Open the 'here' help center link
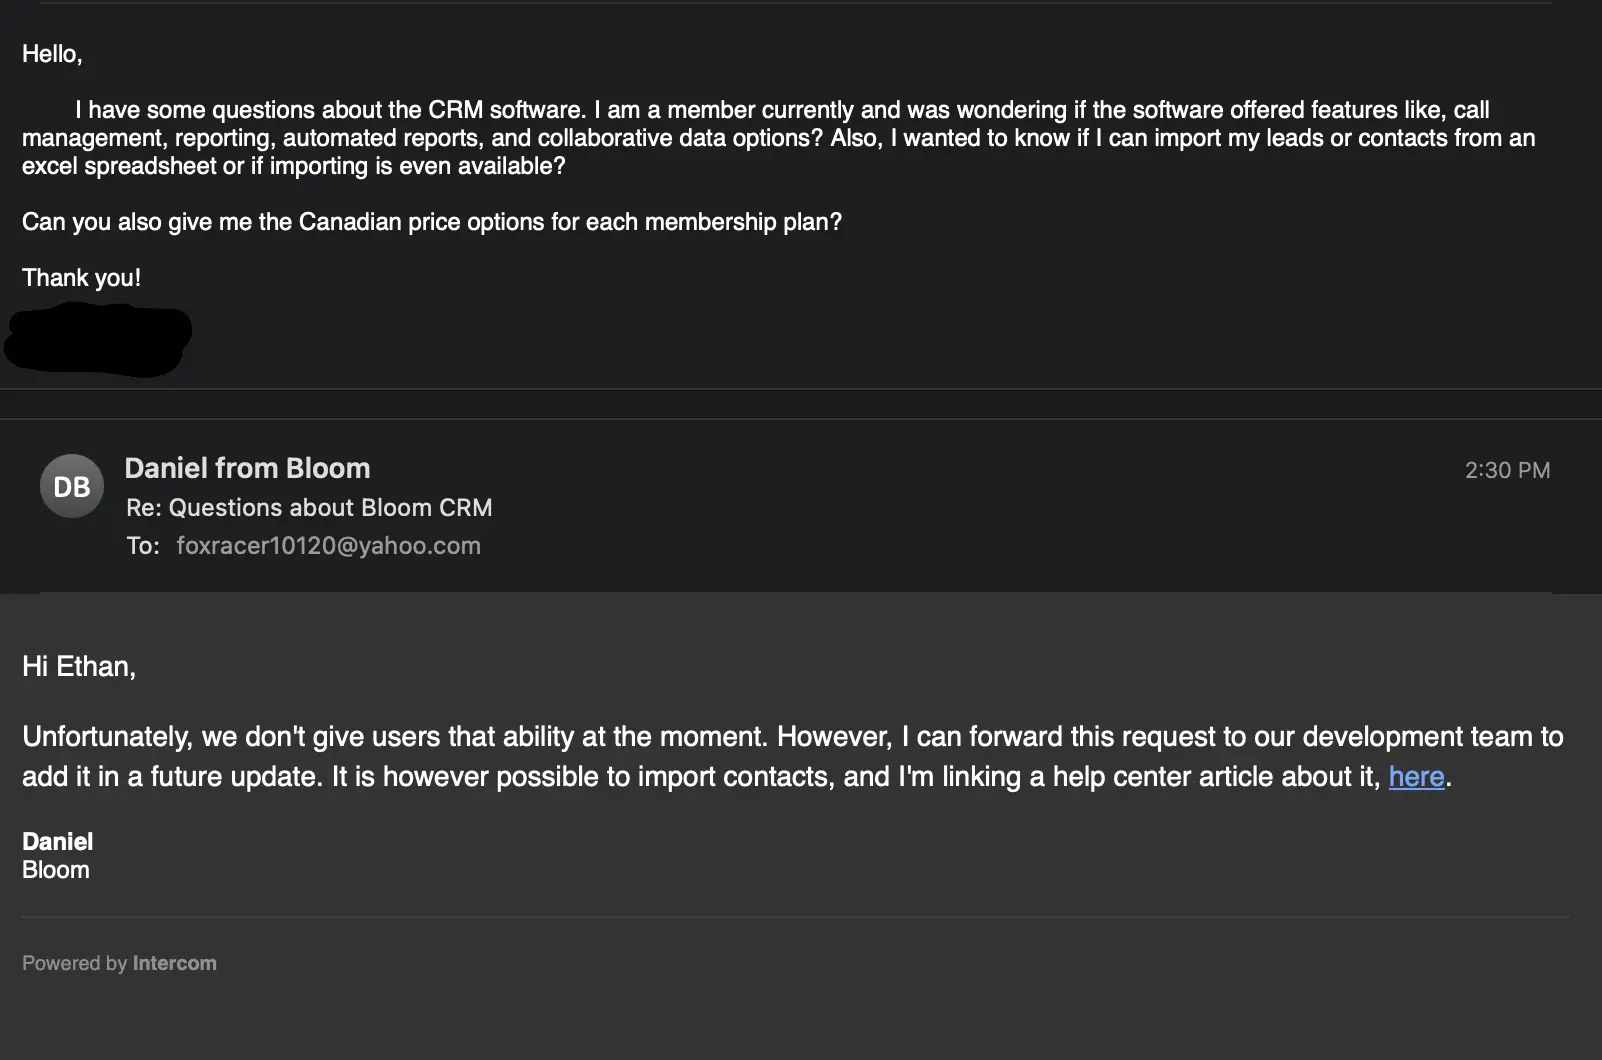Viewport: 1602px width, 1060px height. pos(1416,777)
